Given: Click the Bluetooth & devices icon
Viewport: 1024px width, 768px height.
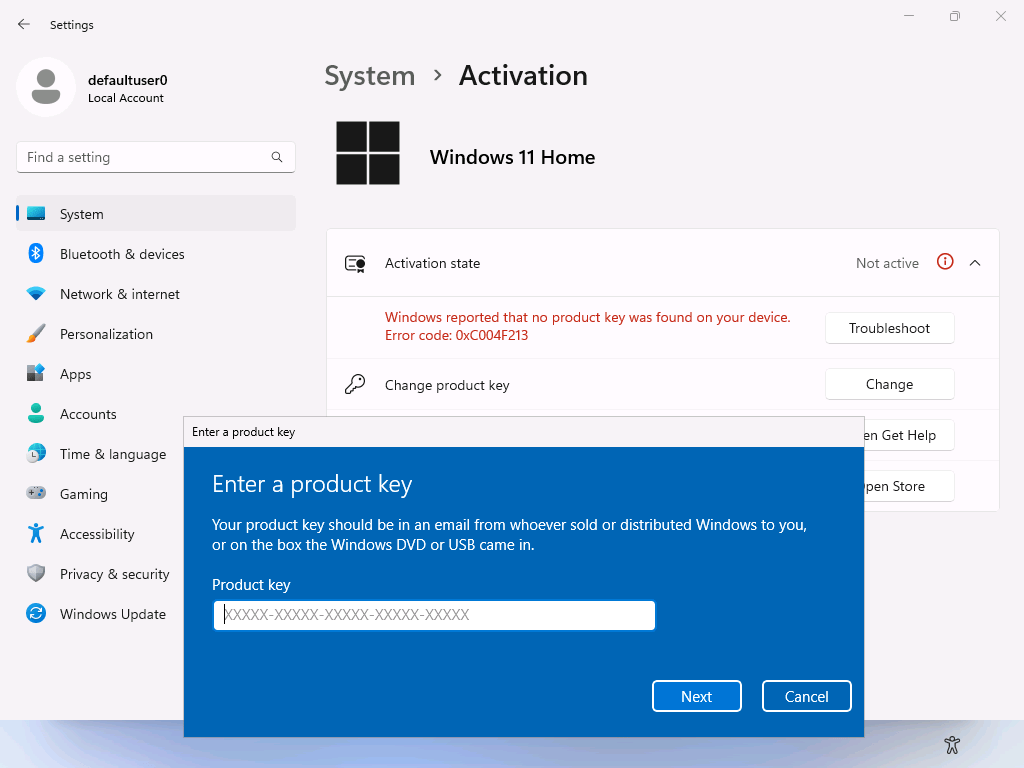Looking at the screenshot, I should (x=36, y=254).
